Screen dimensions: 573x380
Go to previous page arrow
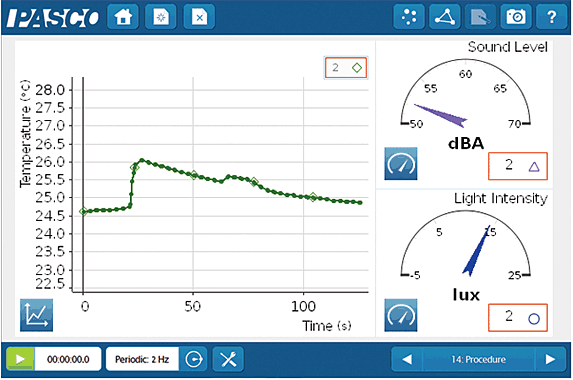pyautogui.click(x=407, y=359)
